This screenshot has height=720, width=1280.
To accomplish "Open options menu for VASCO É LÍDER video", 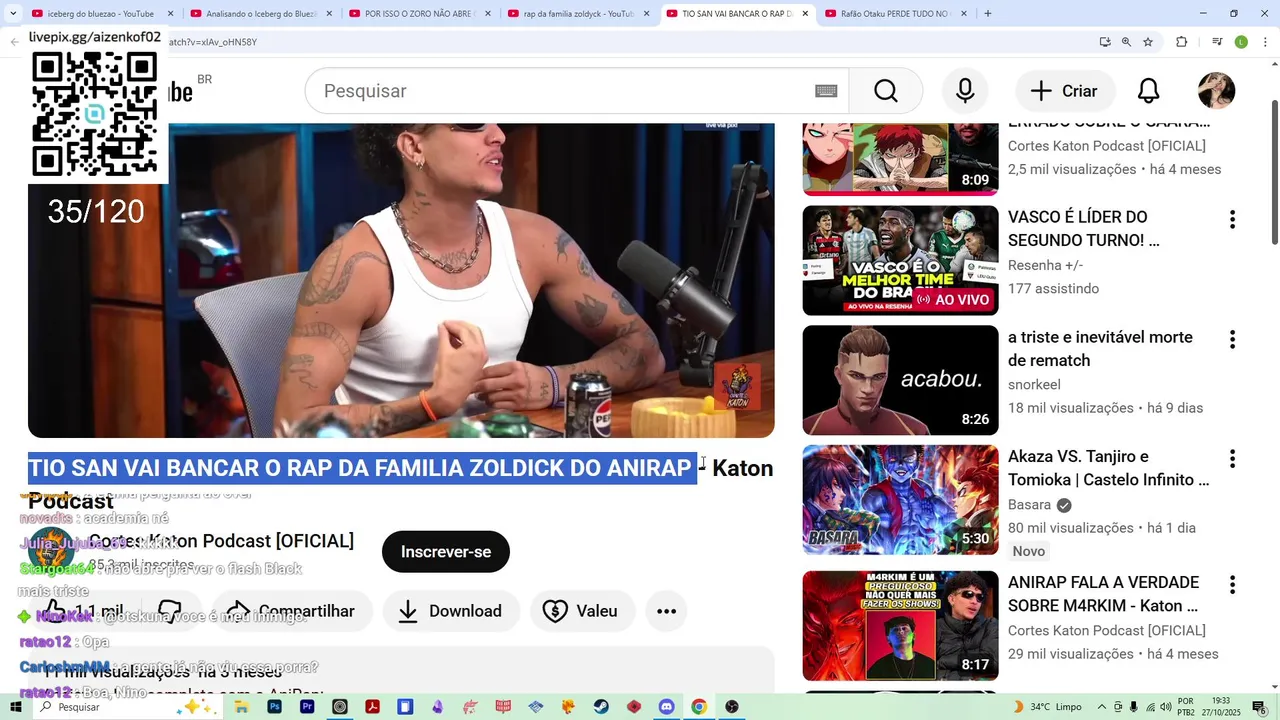I will click(x=1232, y=220).
